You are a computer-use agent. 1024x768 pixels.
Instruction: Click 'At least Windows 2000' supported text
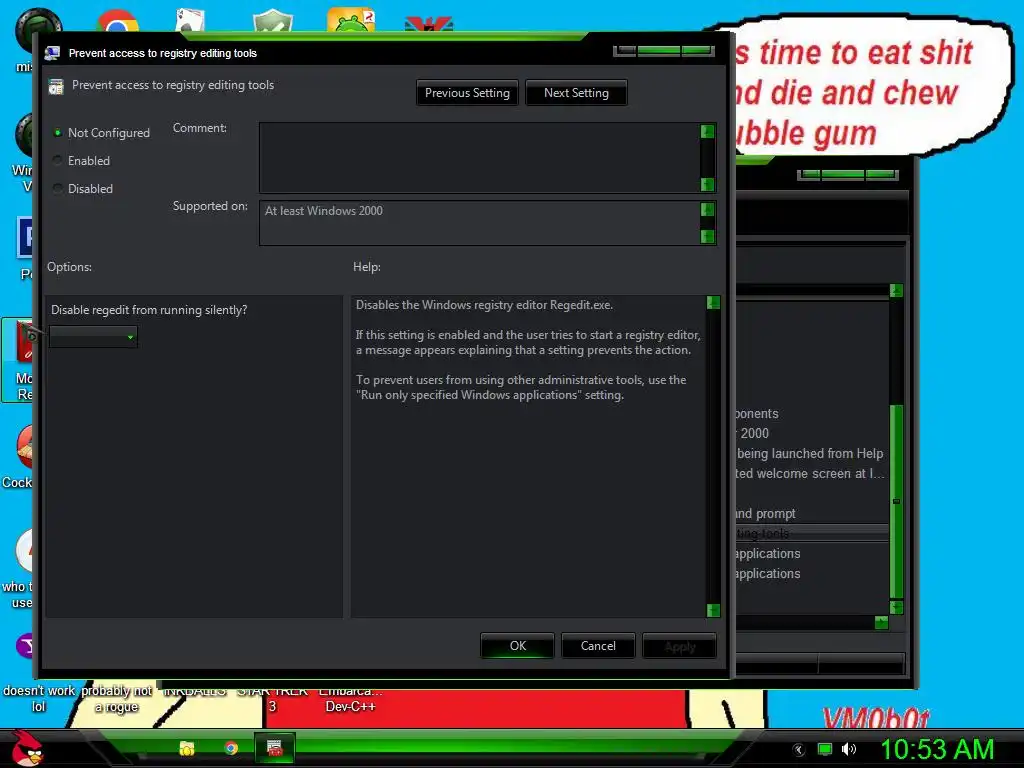click(324, 211)
